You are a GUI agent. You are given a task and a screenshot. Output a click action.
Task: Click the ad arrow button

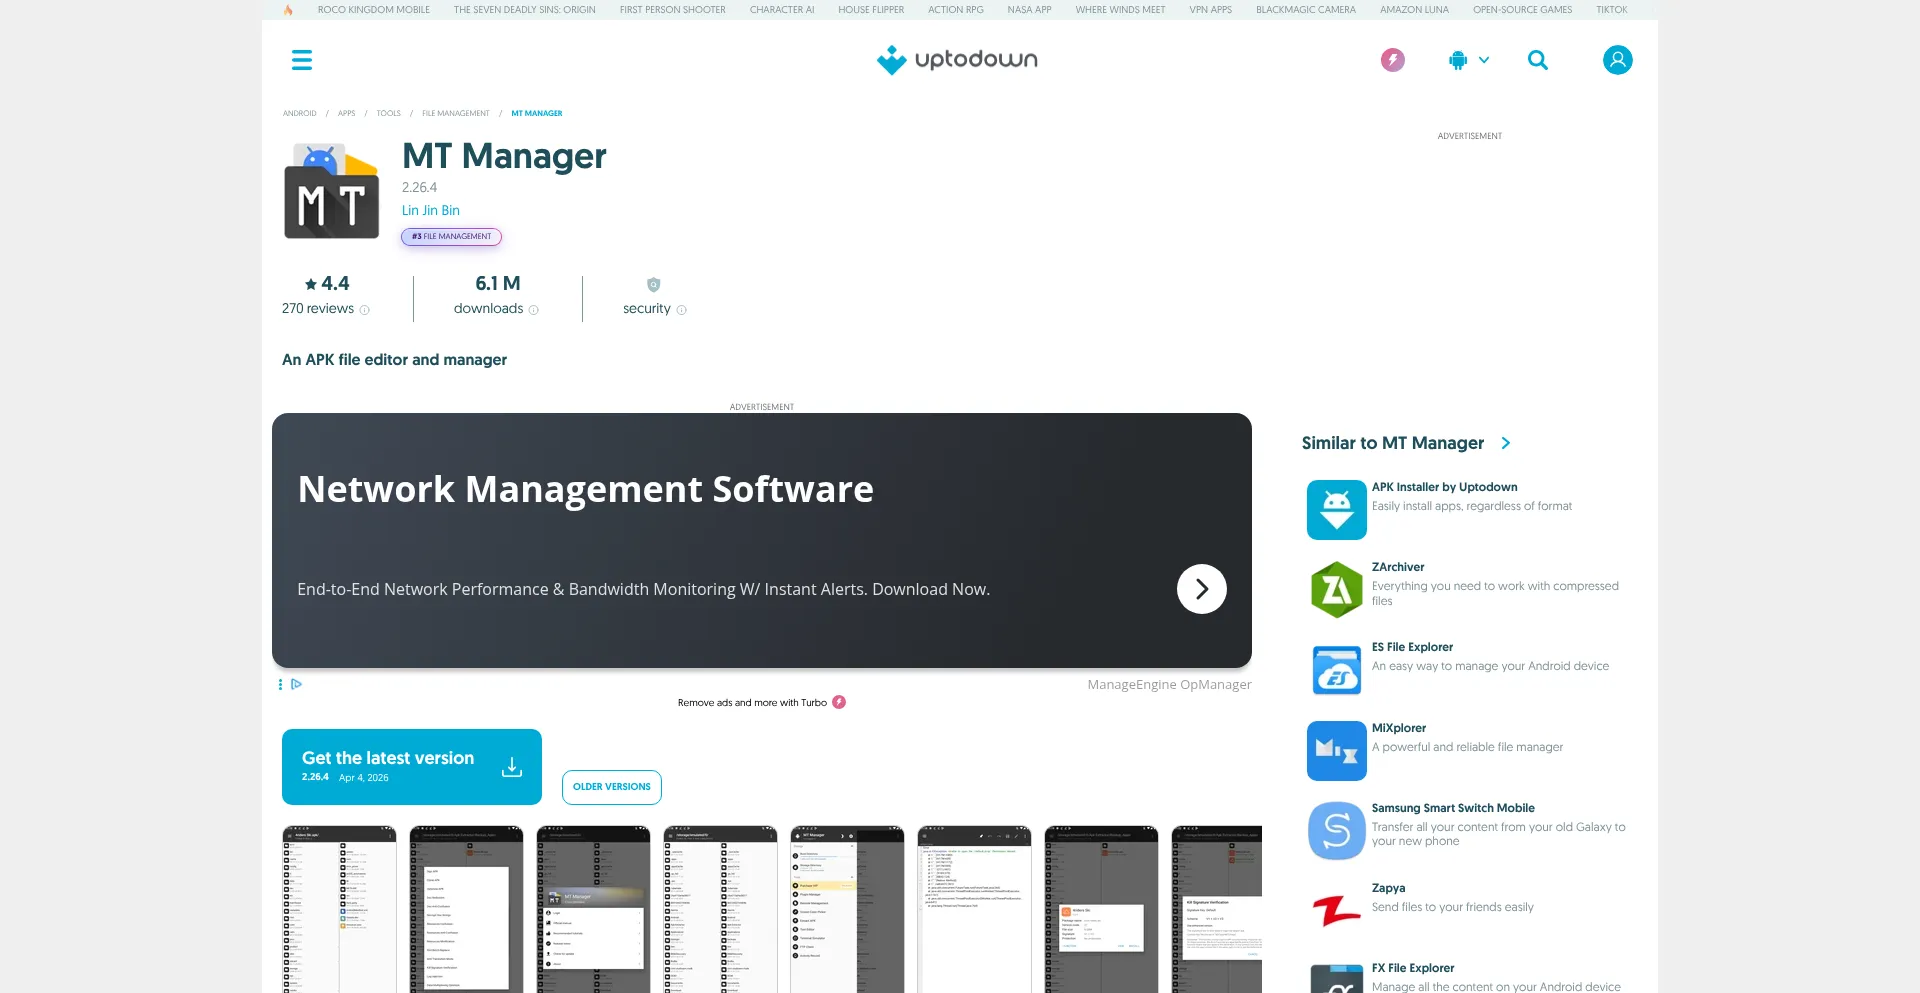(x=1202, y=589)
